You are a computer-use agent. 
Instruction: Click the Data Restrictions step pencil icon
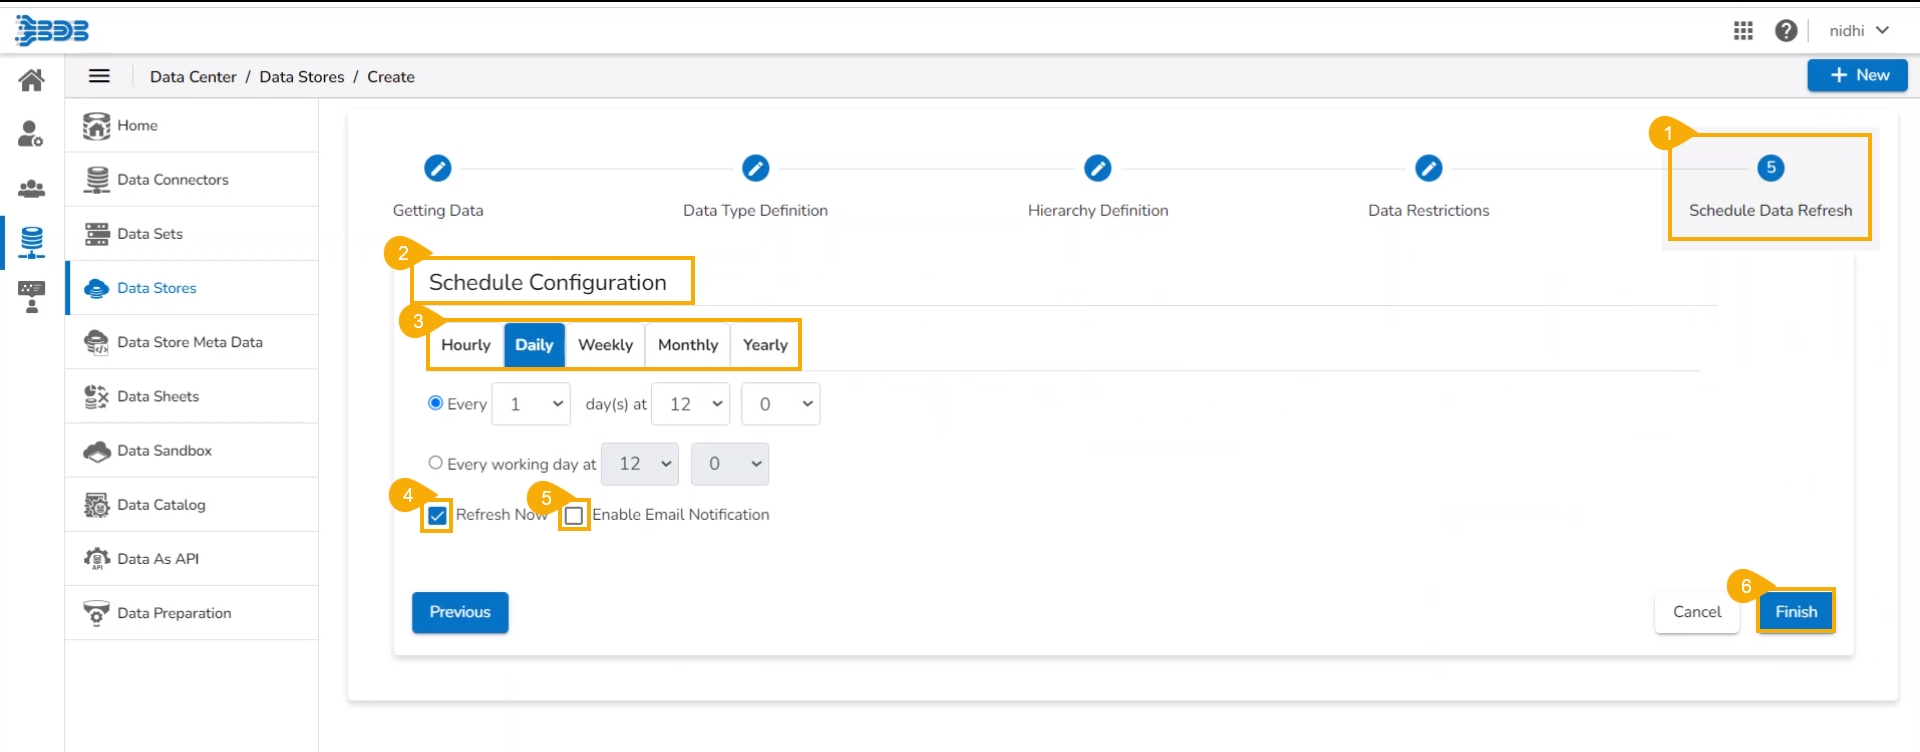pos(1428,168)
